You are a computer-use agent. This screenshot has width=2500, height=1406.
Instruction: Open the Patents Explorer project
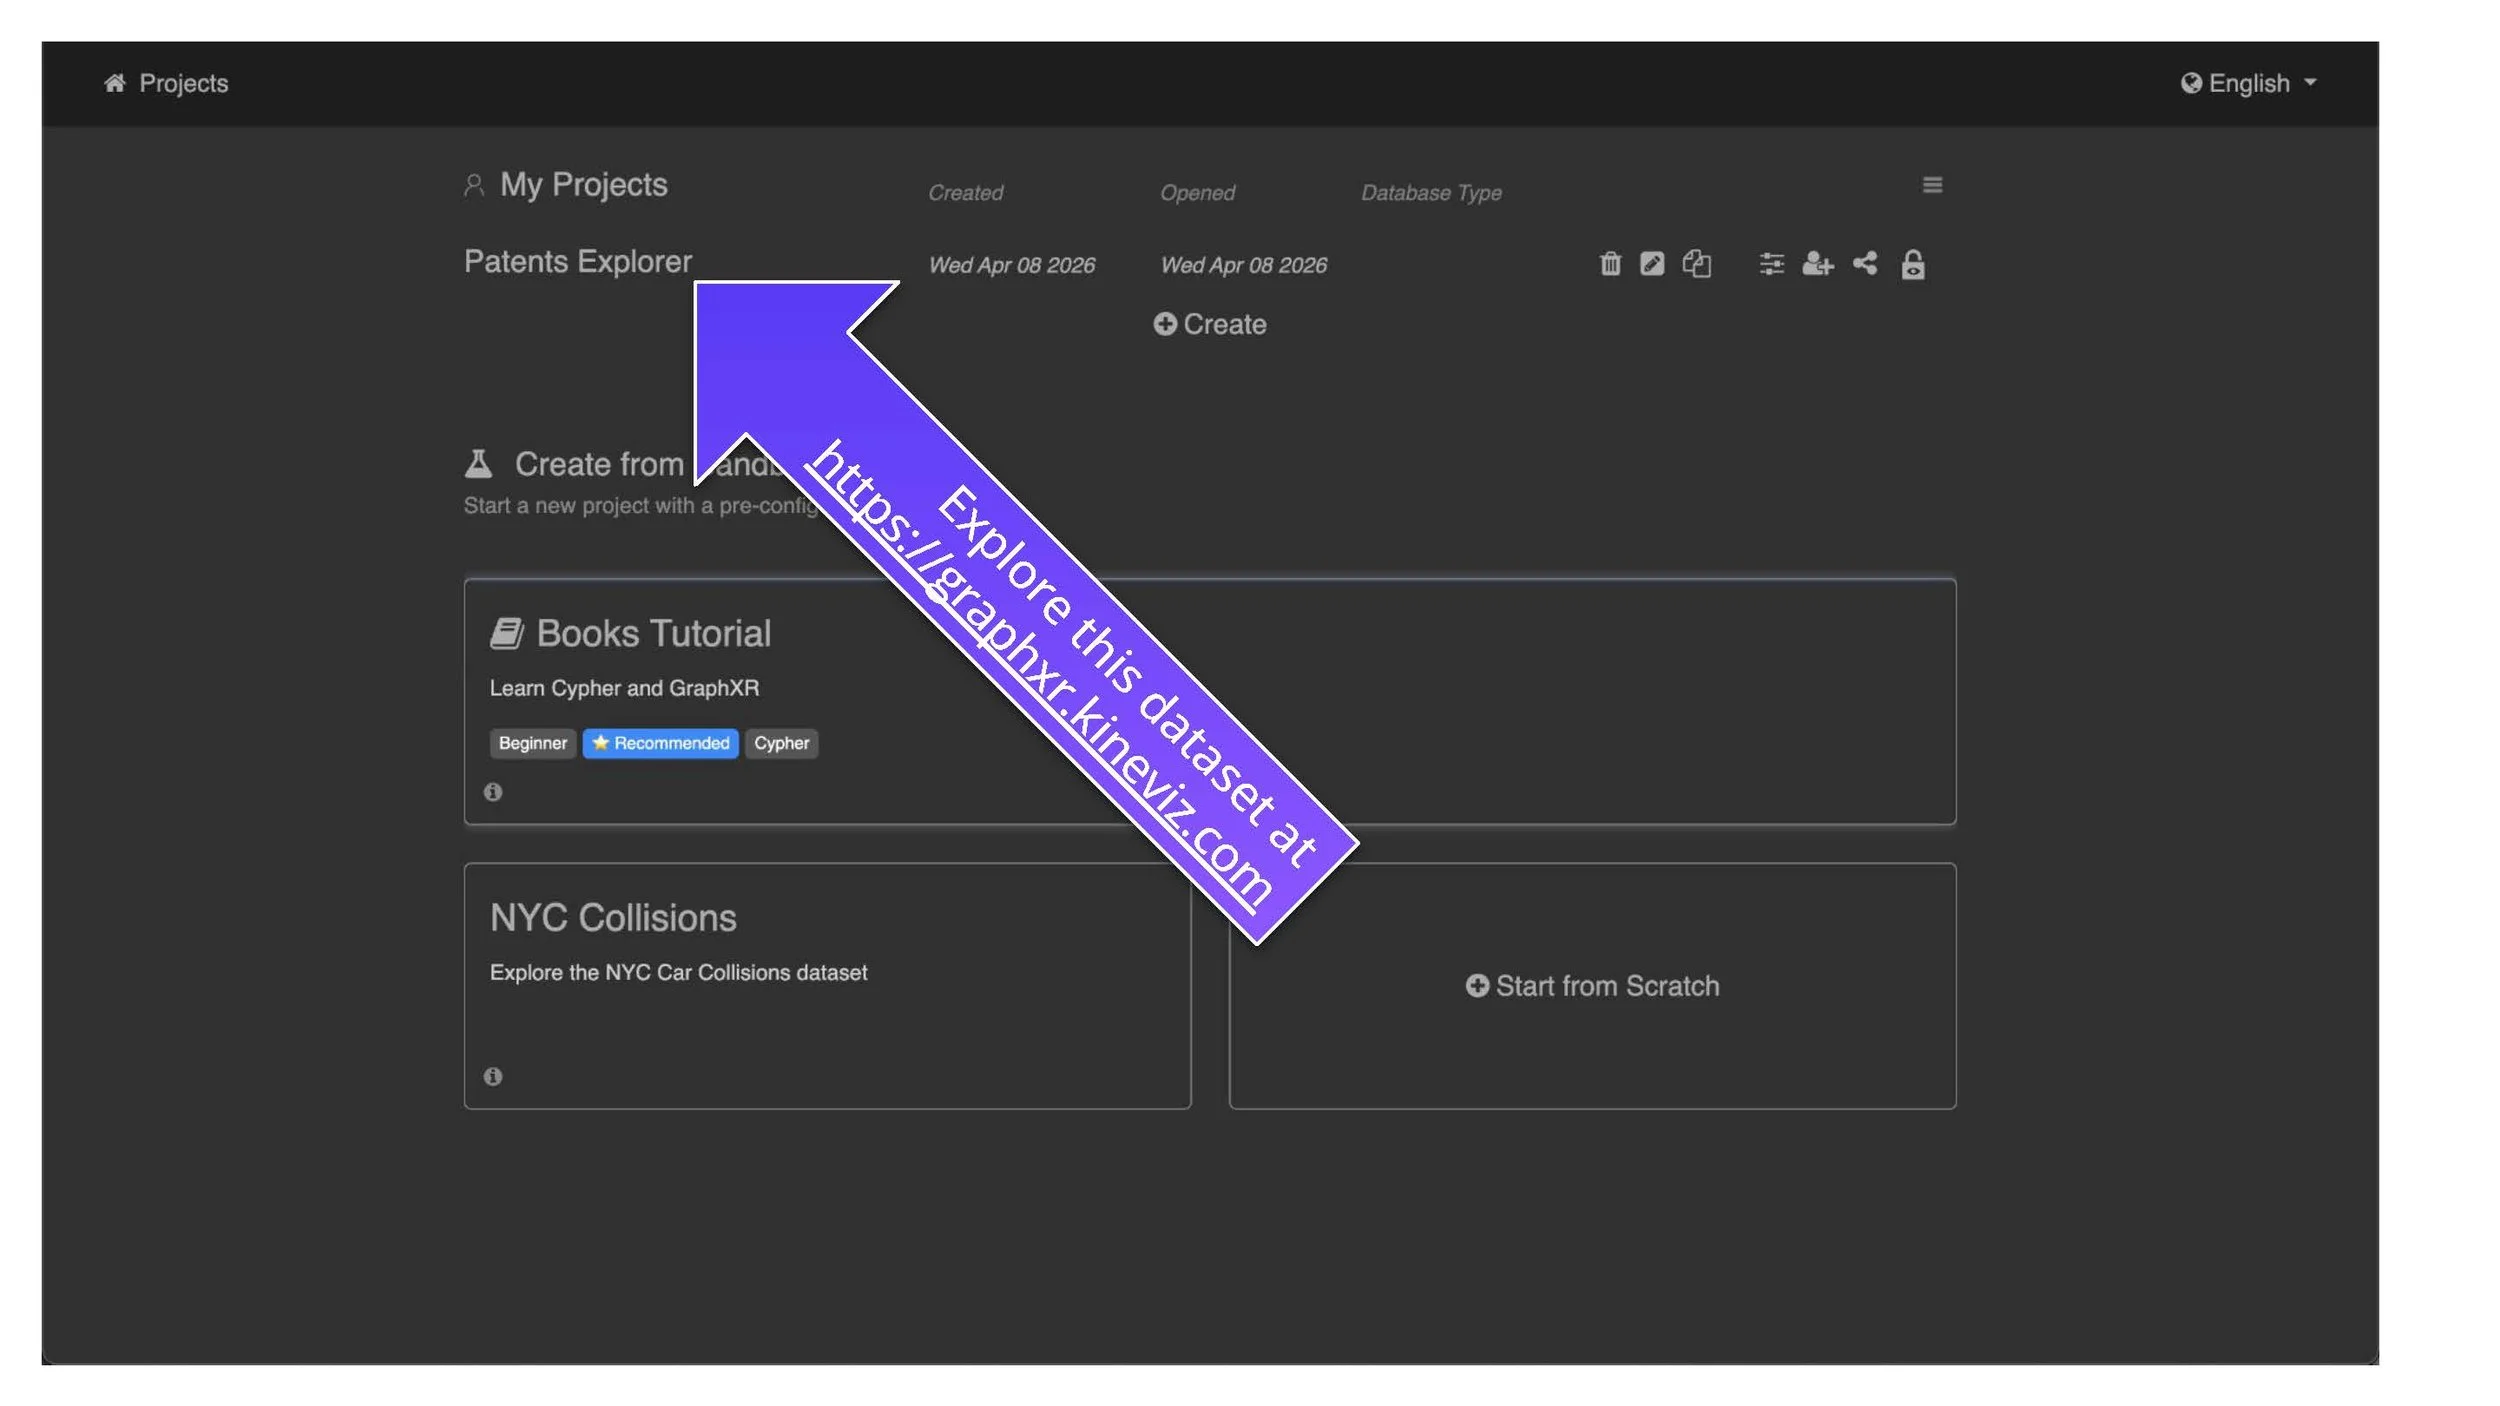pos(577,262)
